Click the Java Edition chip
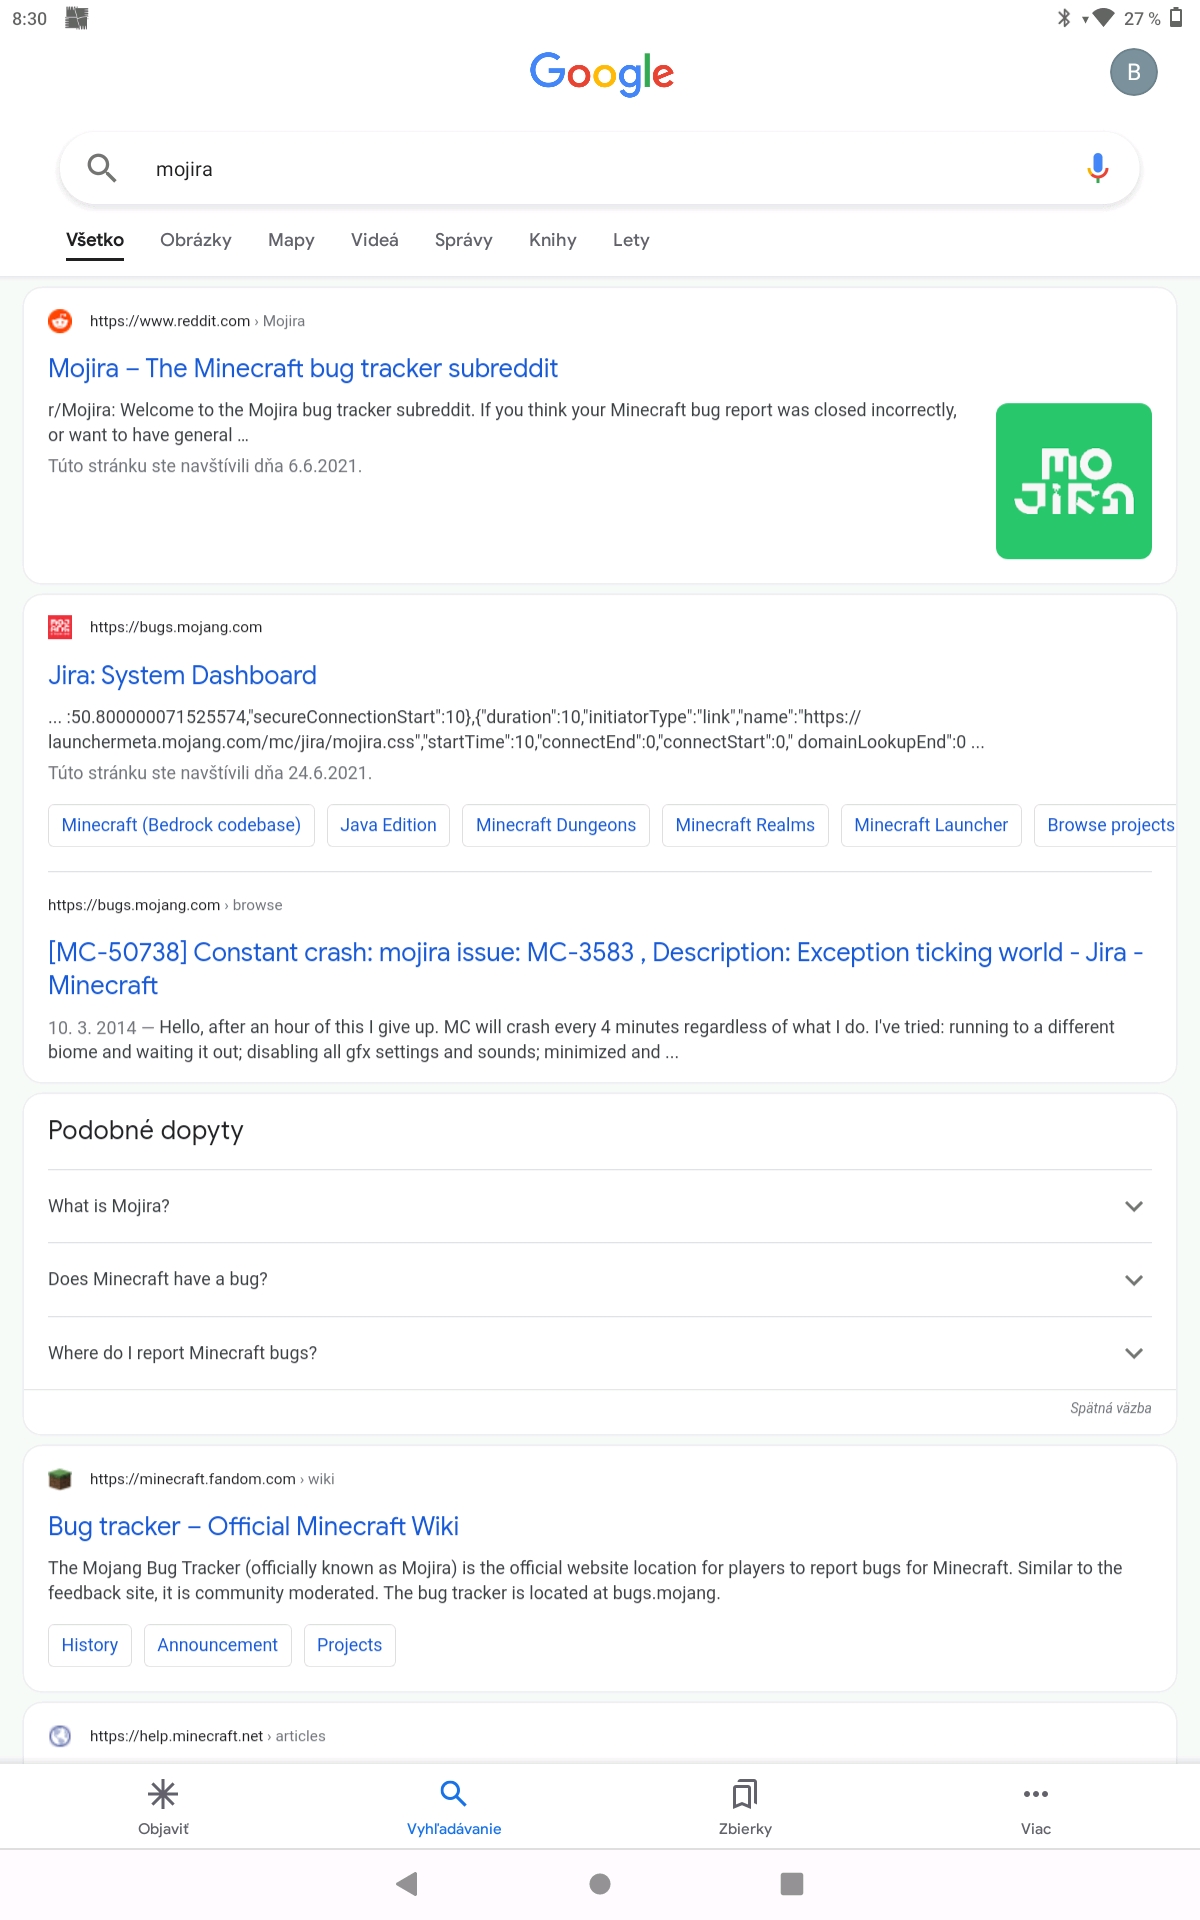Viewport: 1200px width, 1920px height. pos(388,825)
